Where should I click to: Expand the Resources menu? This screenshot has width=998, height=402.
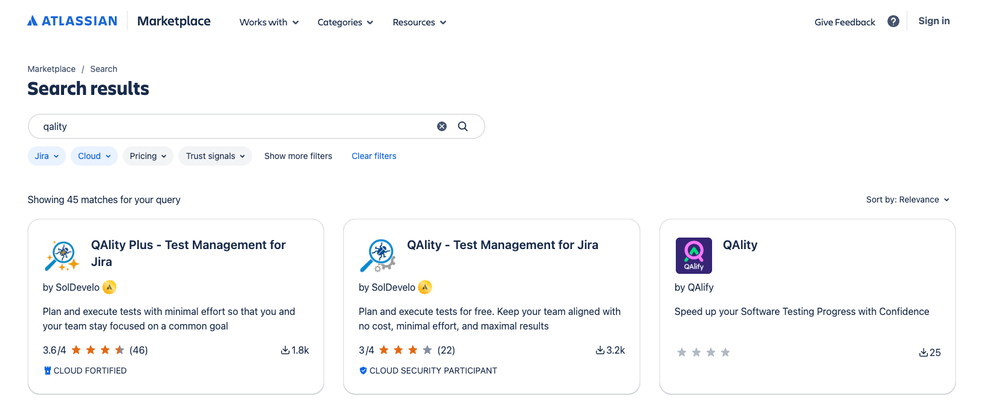[419, 22]
